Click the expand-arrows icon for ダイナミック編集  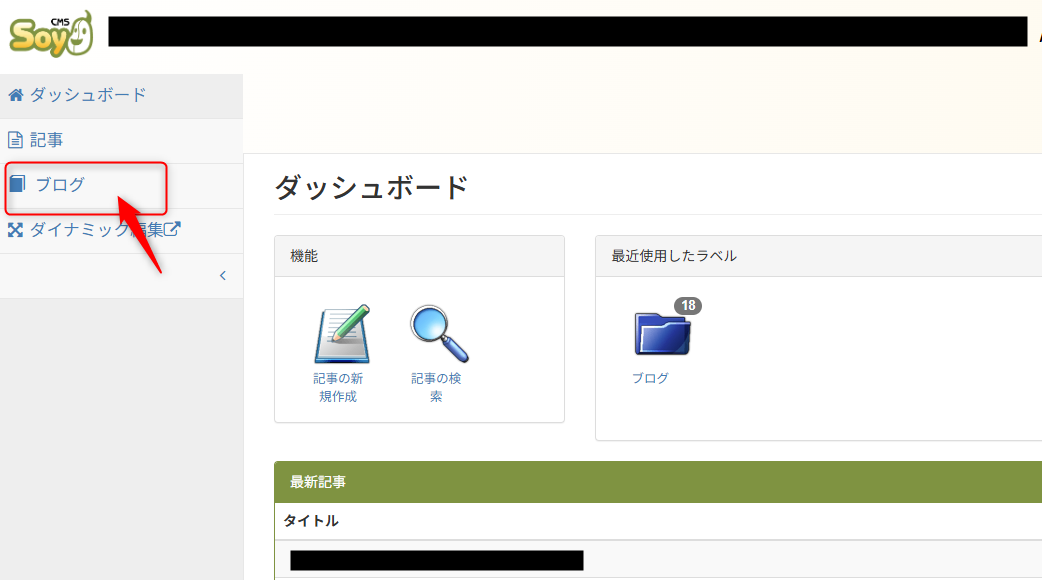tap(15, 230)
